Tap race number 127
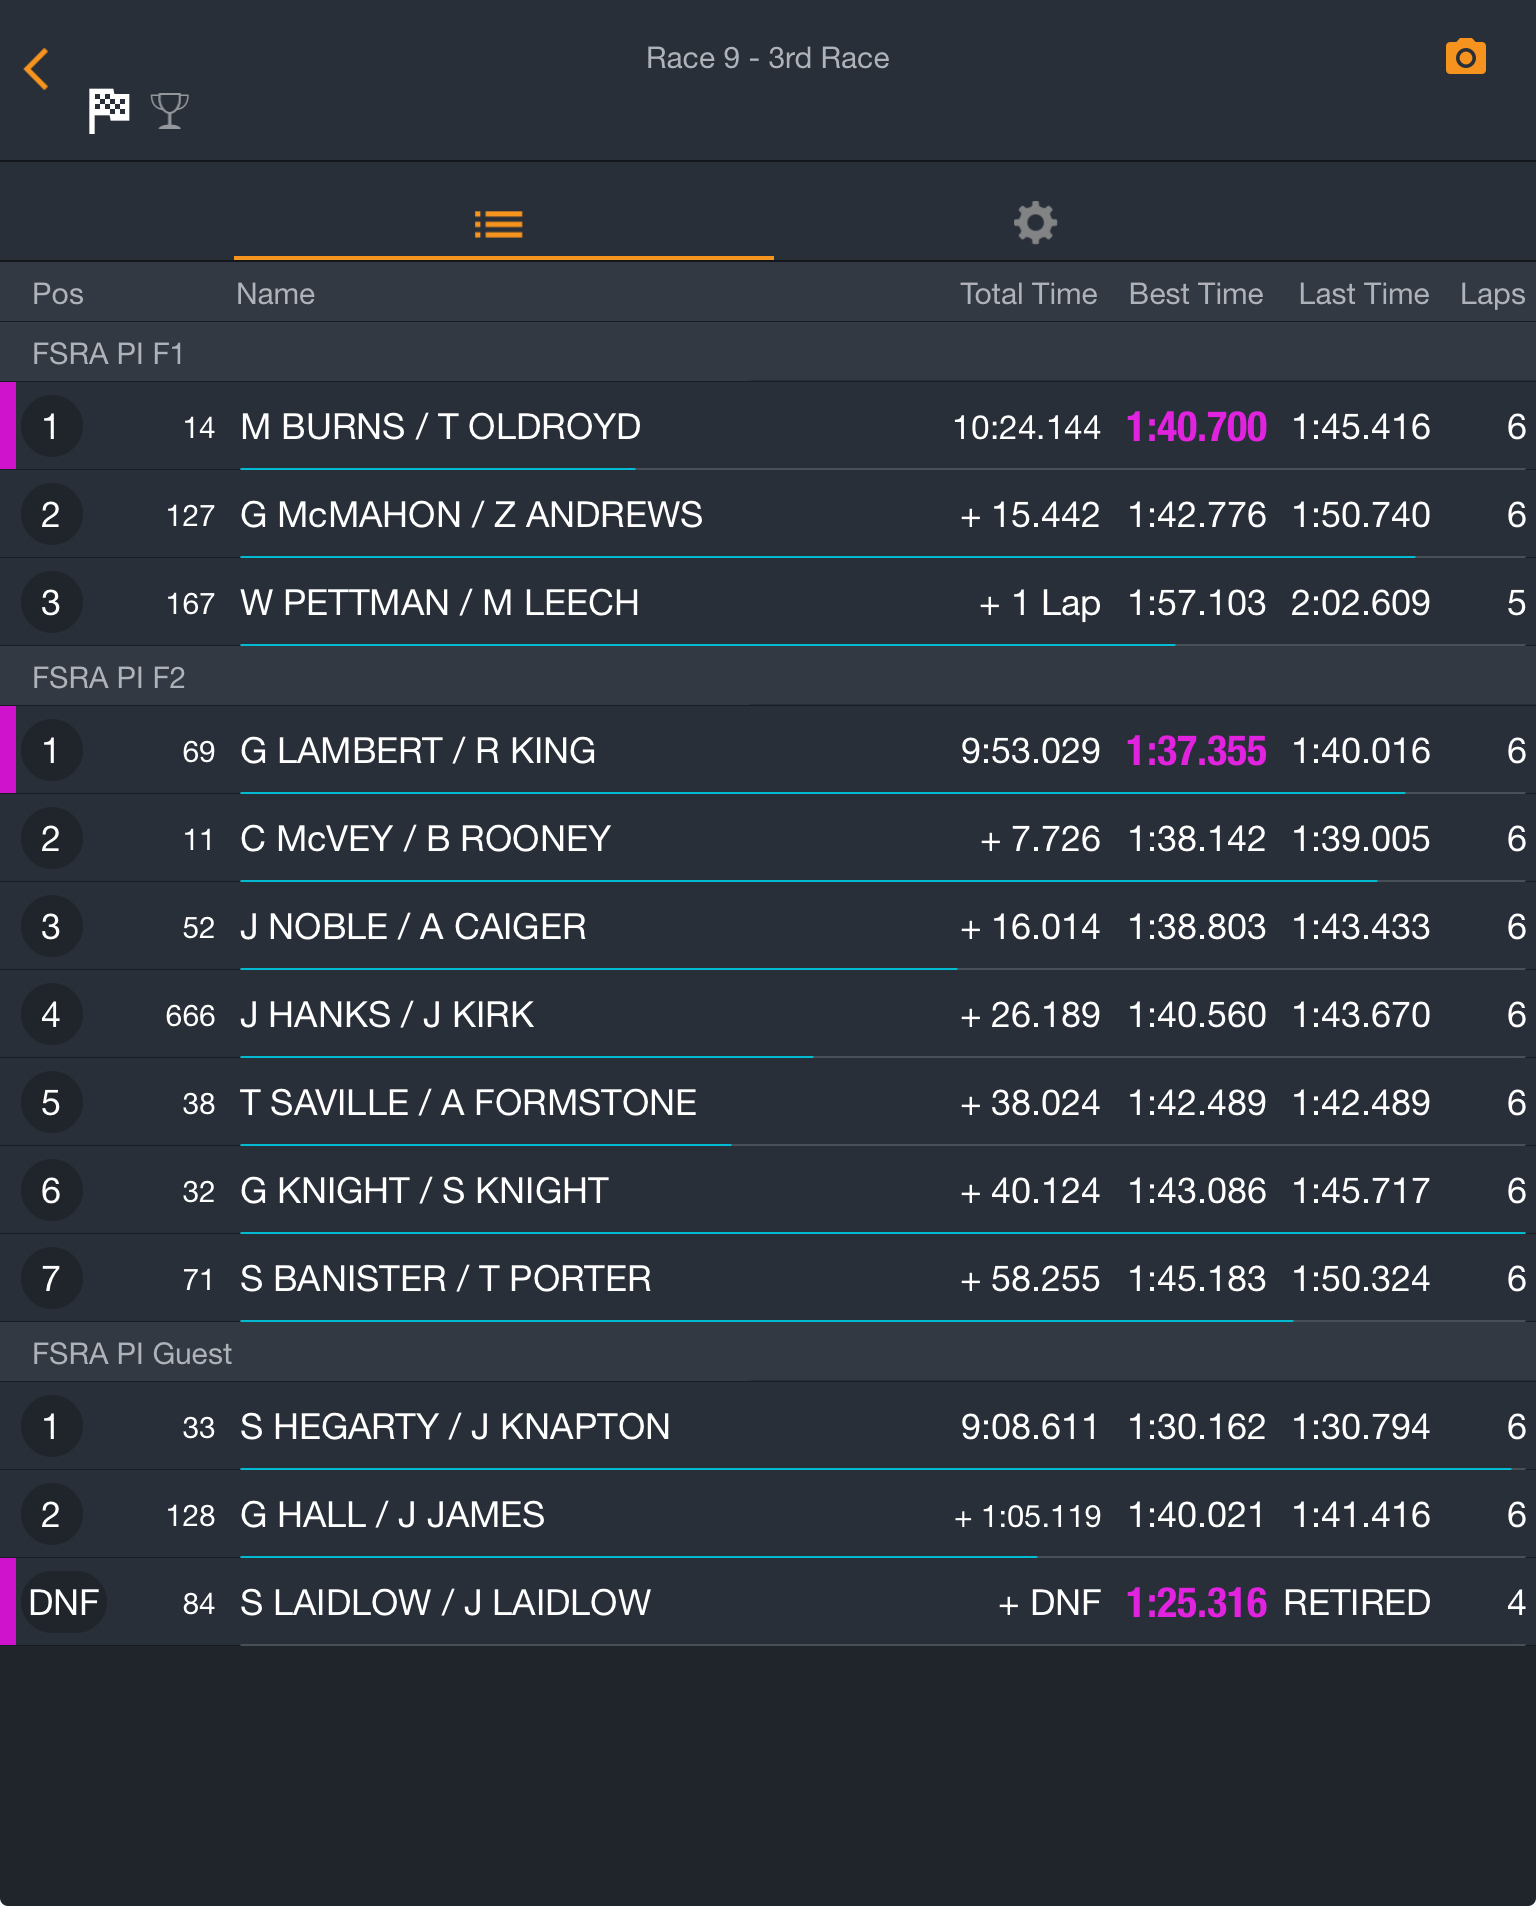Viewport: 1536px width, 1906px height. point(190,516)
